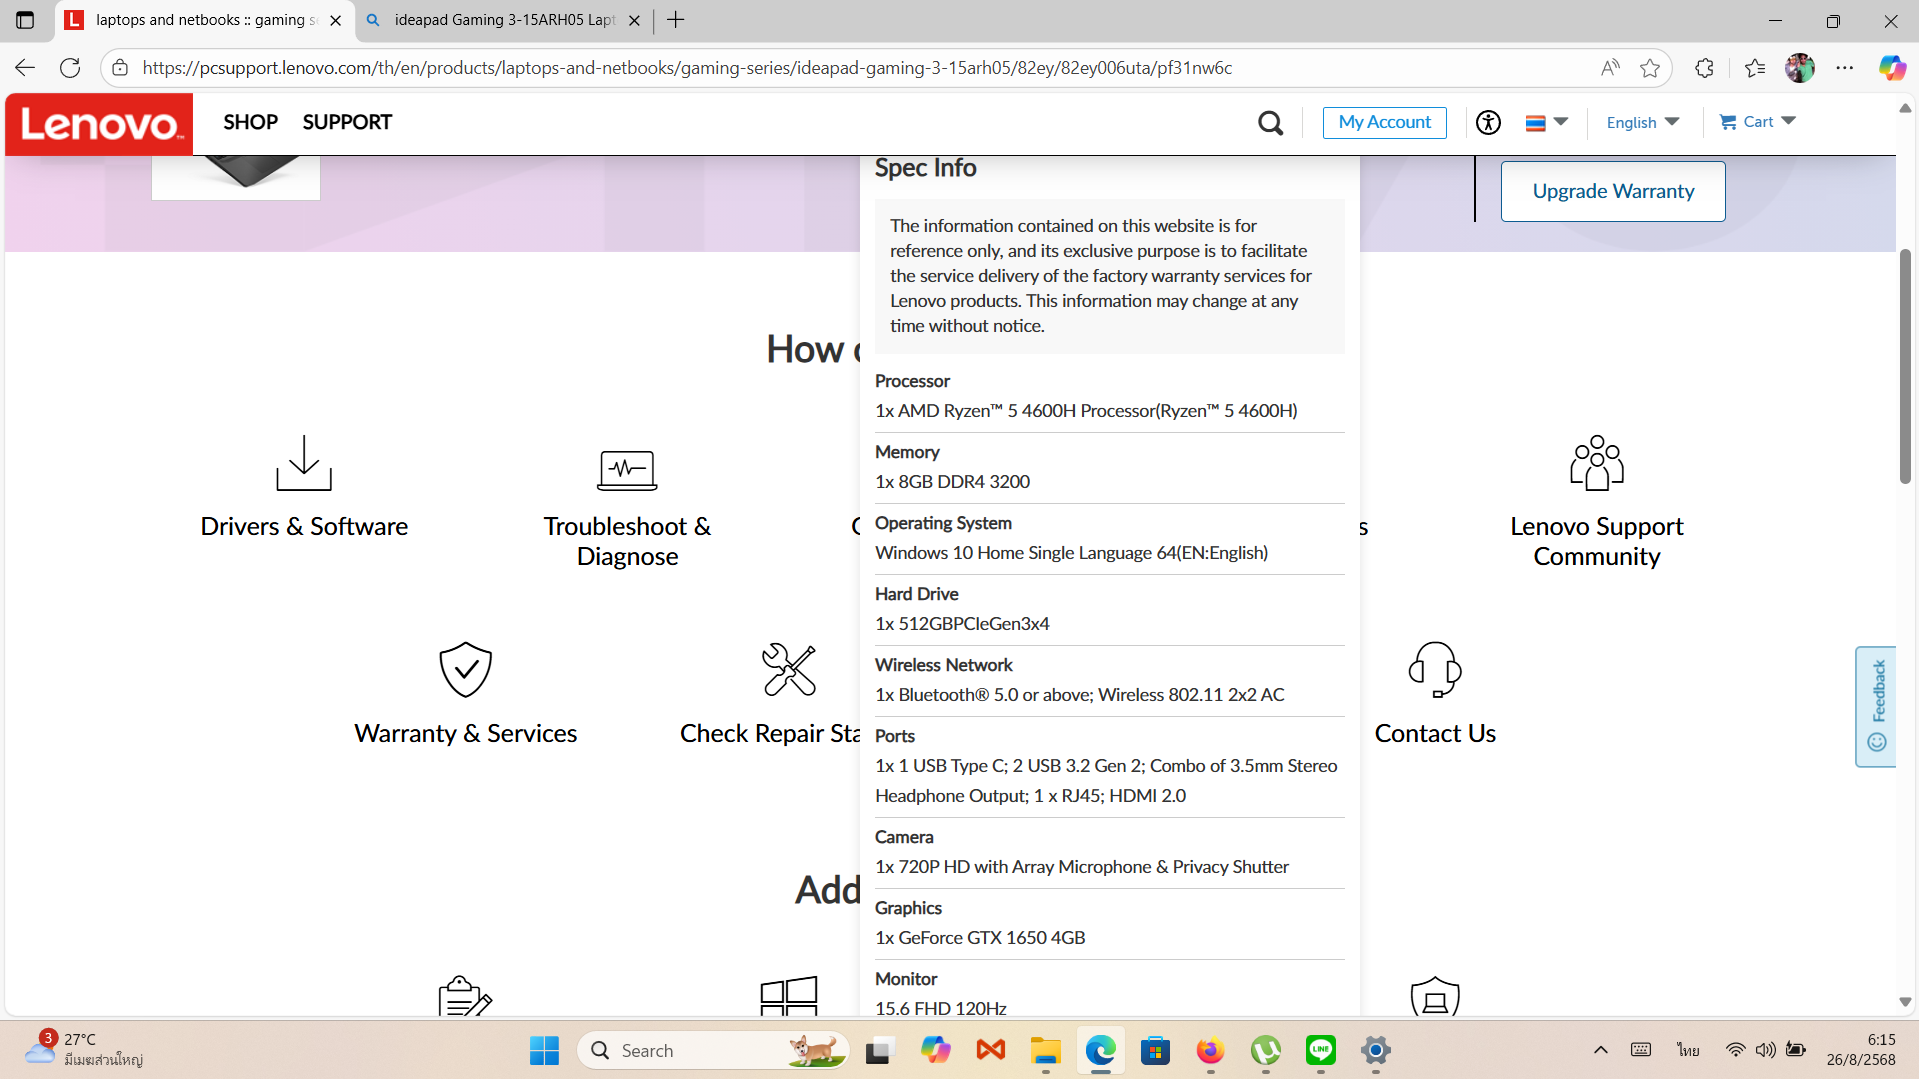This screenshot has width=1919, height=1079.
Task: Open the weather widget 27°C
Action: tap(84, 1050)
